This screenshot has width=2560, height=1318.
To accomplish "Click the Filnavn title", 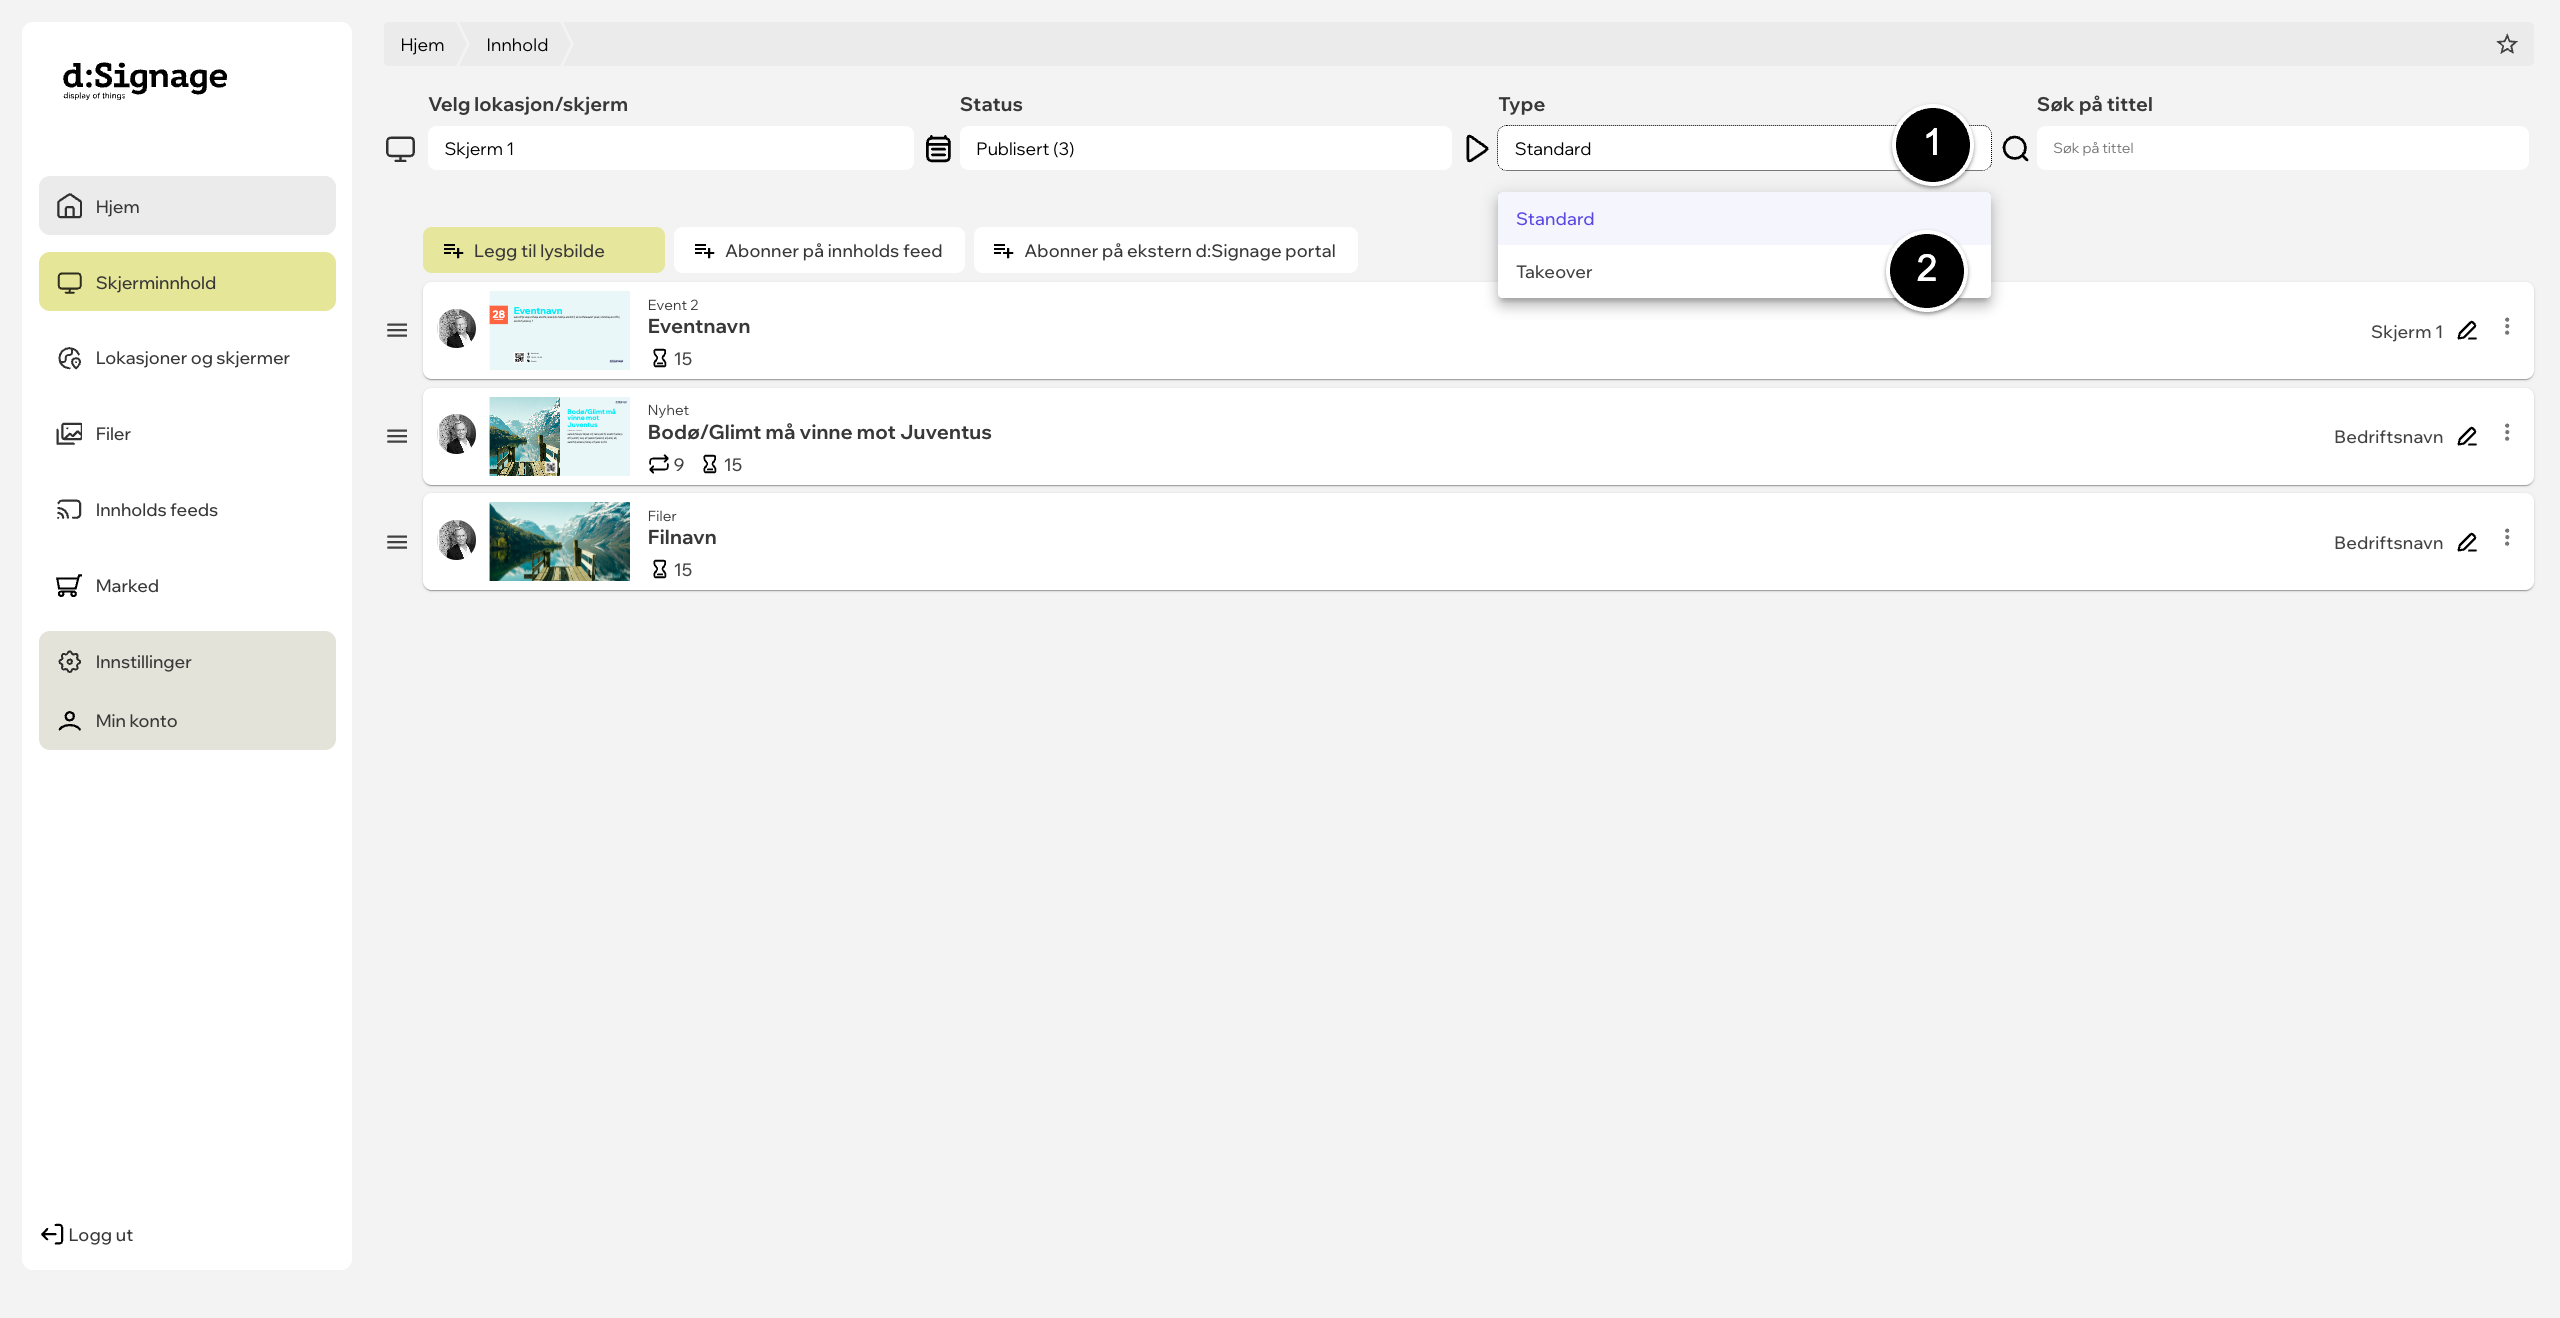I will (x=681, y=538).
